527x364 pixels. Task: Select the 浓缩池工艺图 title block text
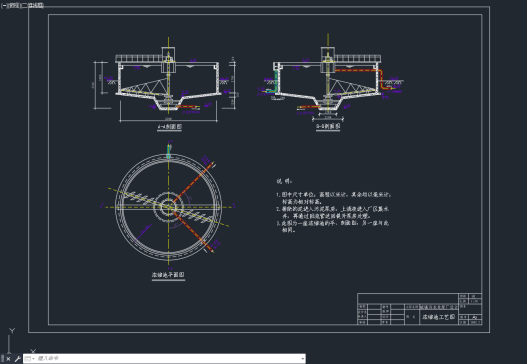[x=439, y=317]
